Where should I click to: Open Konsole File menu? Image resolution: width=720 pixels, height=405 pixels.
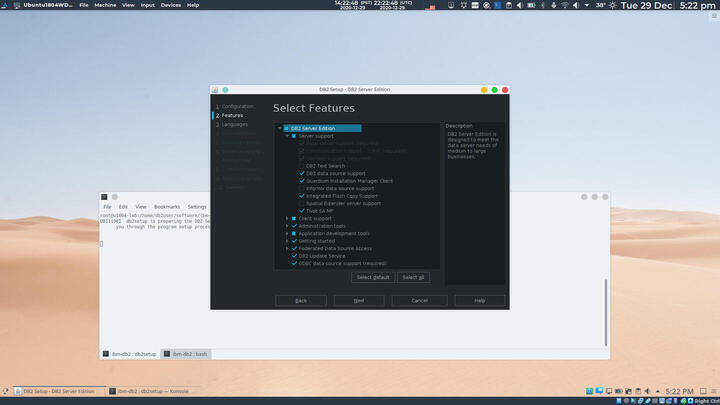pos(107,207)
